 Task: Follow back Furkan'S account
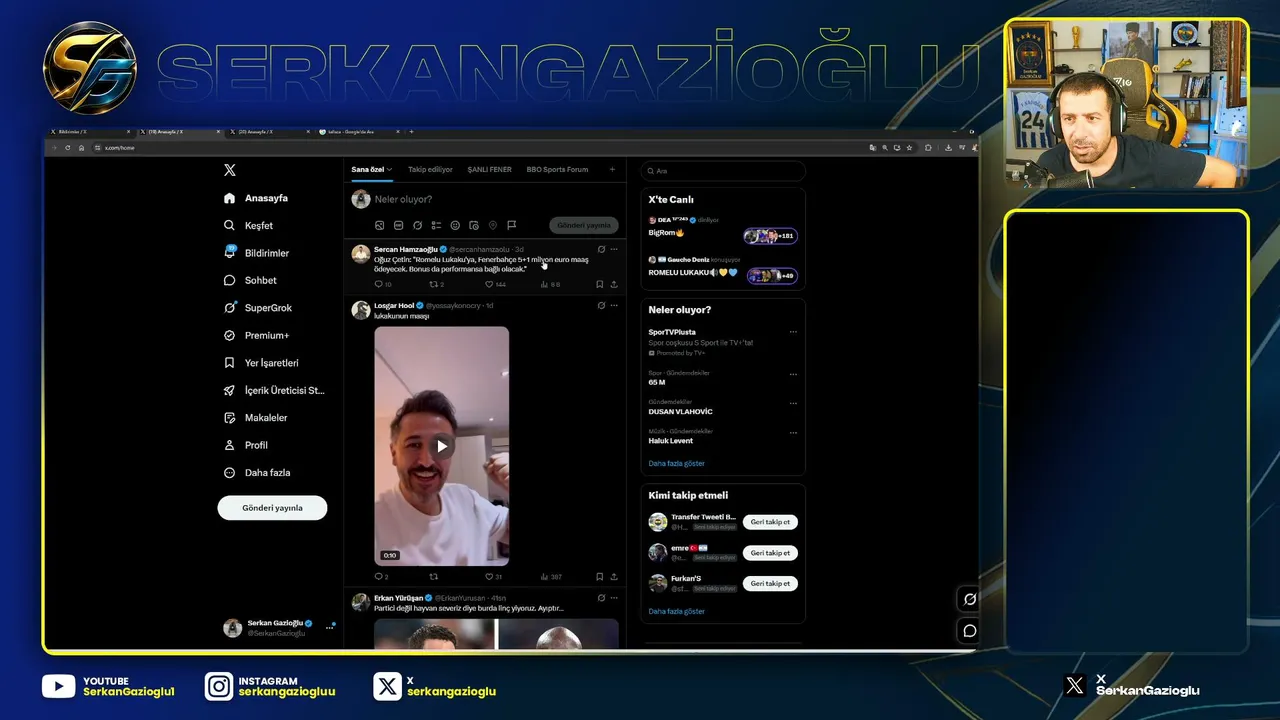pos(770,583)
